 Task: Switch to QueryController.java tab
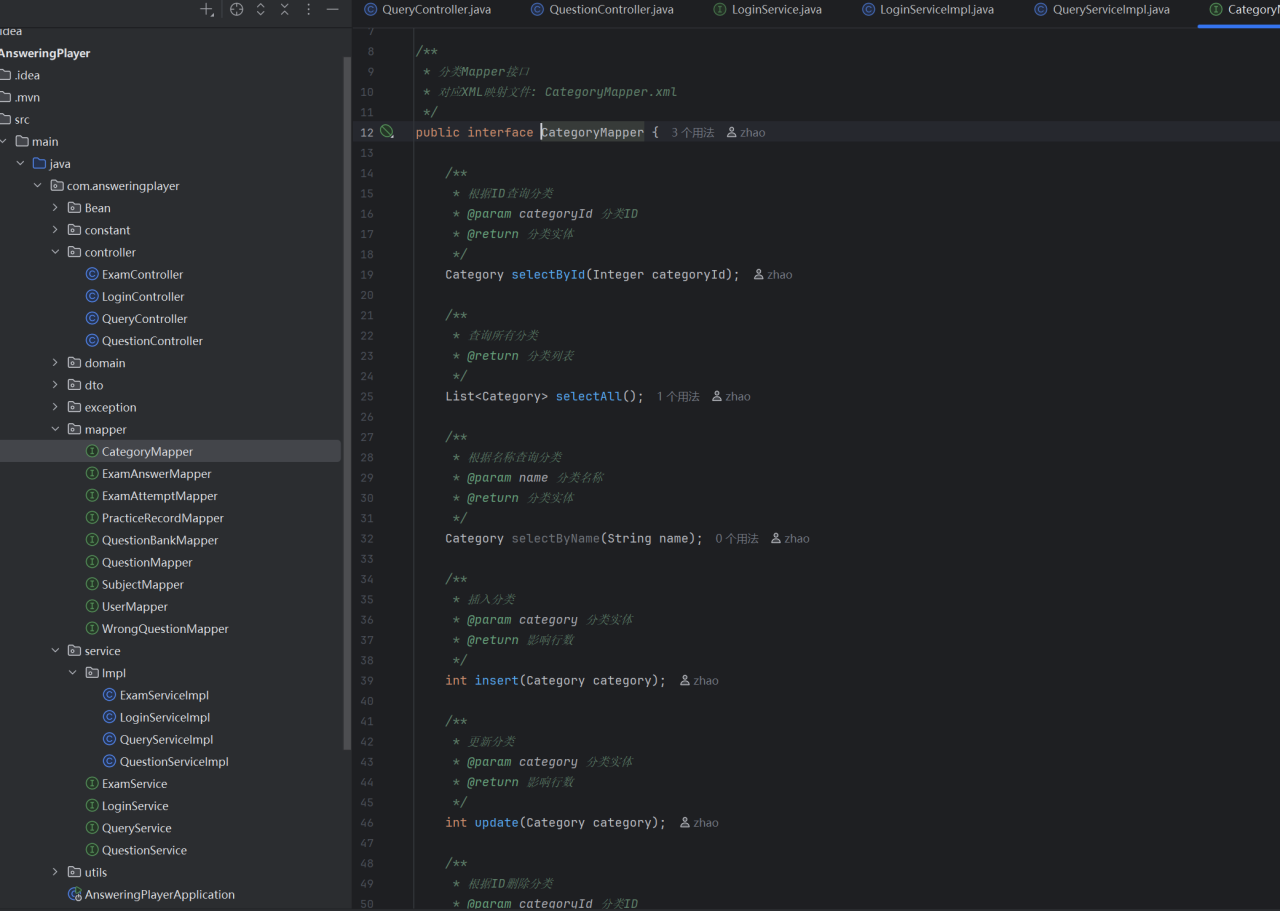(428, 10)
